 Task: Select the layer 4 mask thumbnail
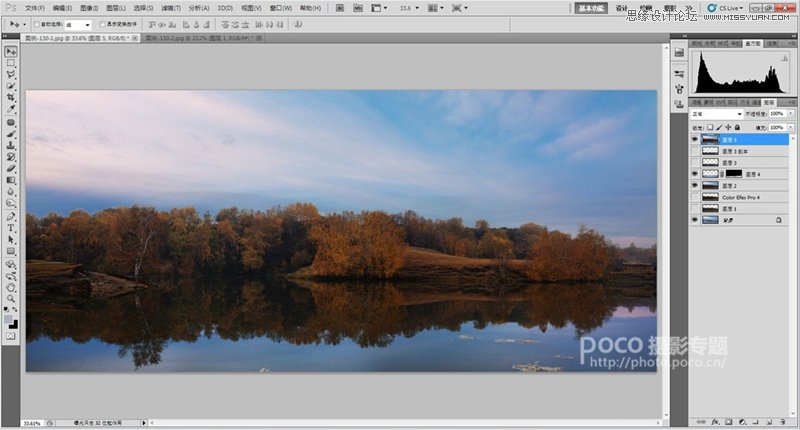coord(734,174)
